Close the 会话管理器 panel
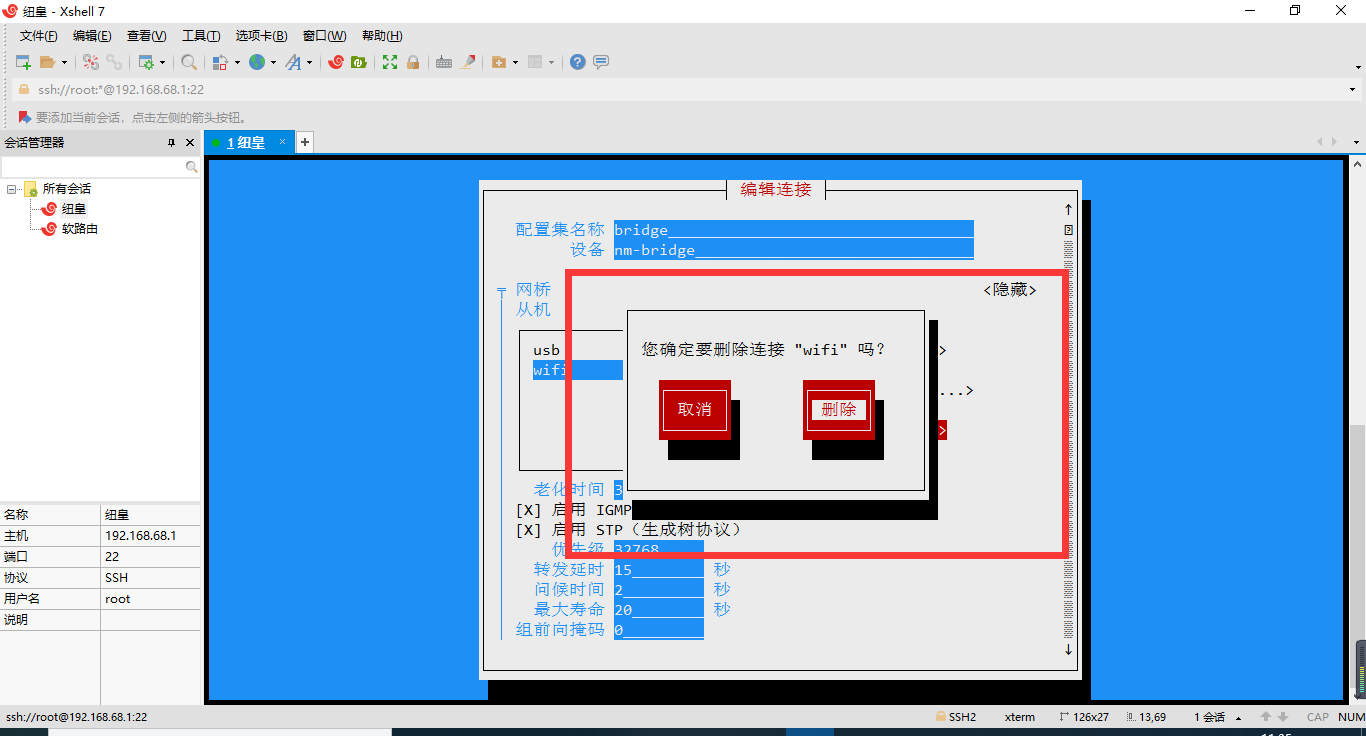Viewport: 1366px width, 736px height. point(190,143)
